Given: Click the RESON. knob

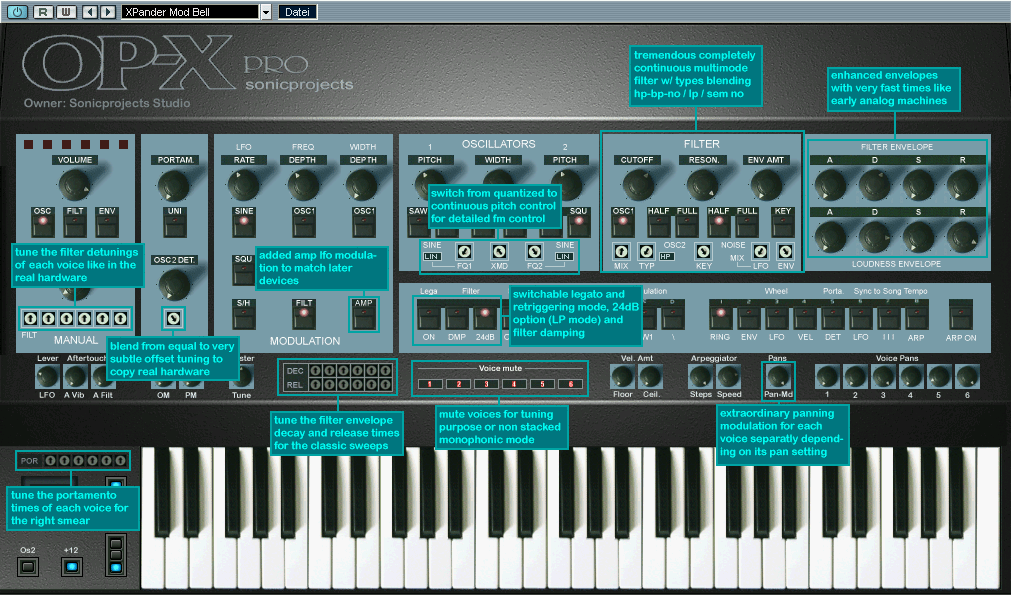Looking at the screenshot, I should pyautogui.click(x=703, y=185).
